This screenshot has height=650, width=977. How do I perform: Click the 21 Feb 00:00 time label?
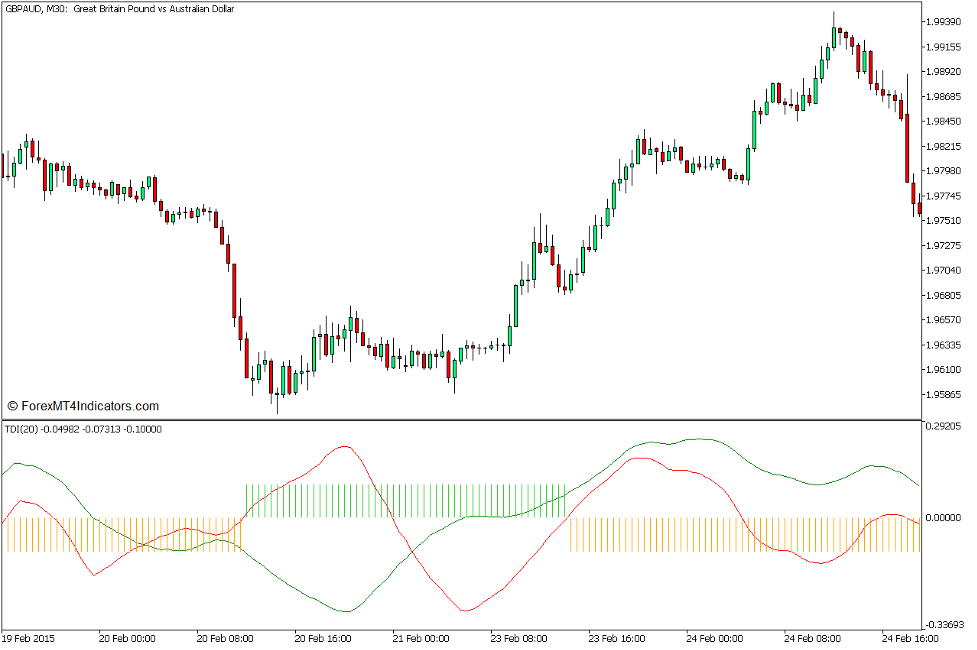419,637
